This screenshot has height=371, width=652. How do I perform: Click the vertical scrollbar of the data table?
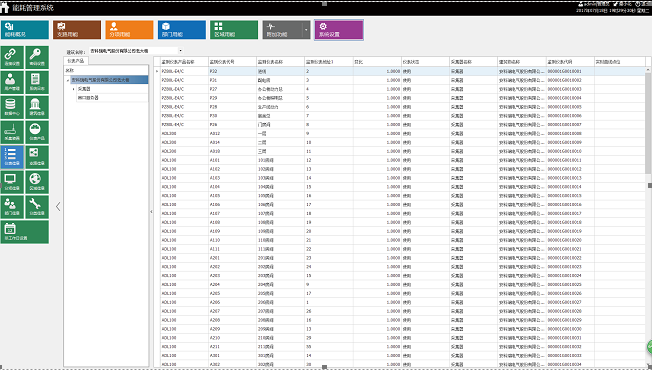click(x=648, y=216)
